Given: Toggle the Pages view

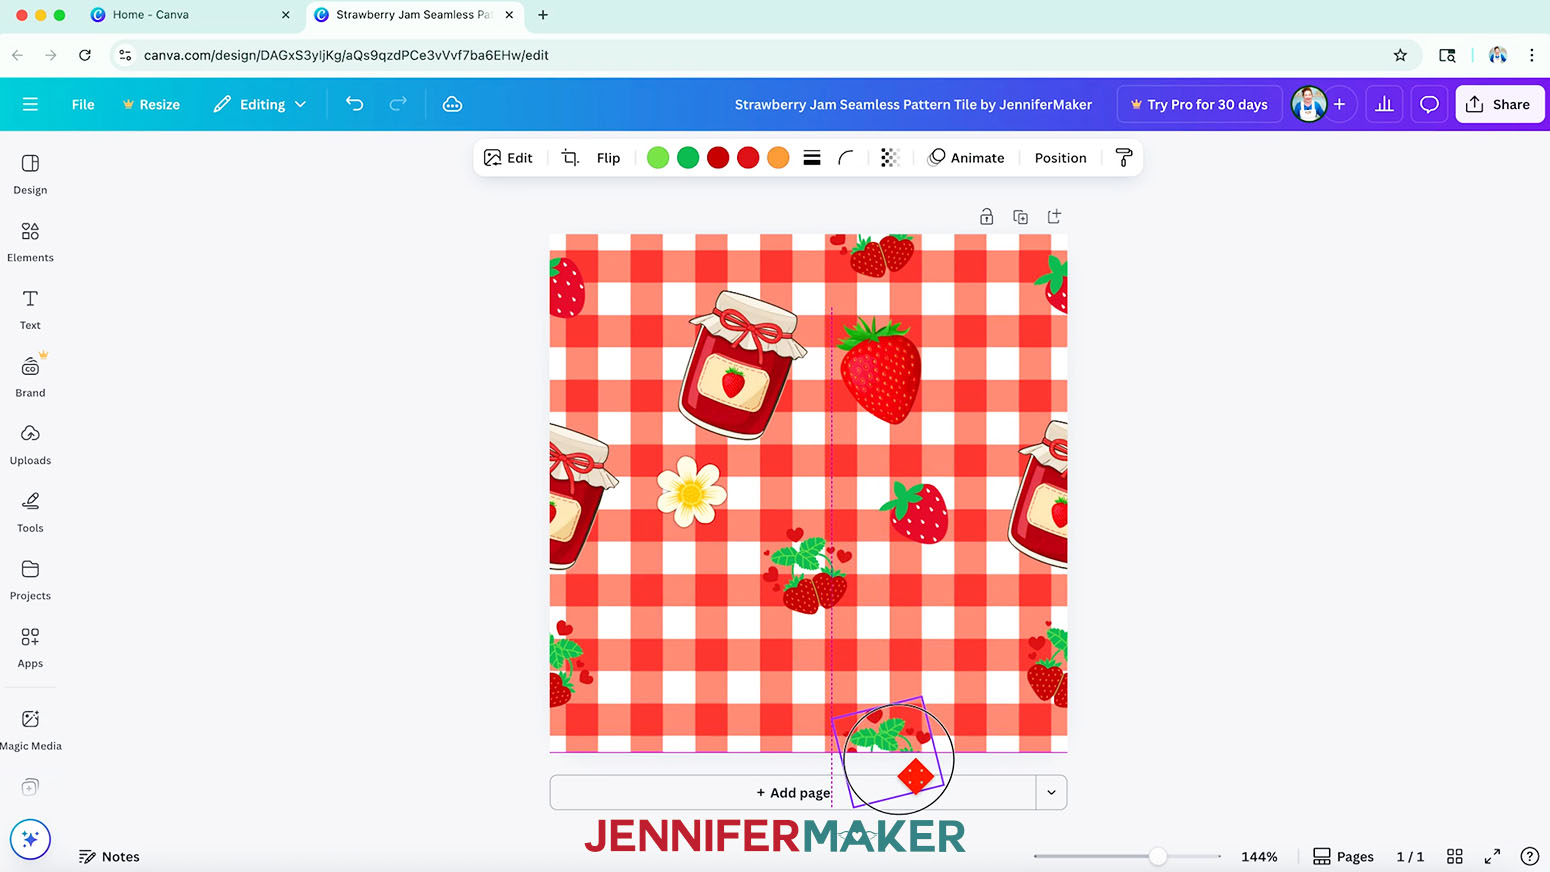Looking at the screenshot, I should click(1343, 857).
